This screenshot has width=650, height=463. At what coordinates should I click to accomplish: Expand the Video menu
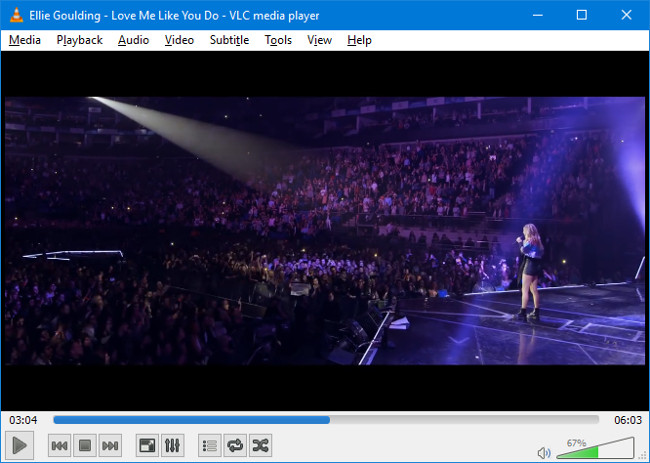click(x=179, y=40)
